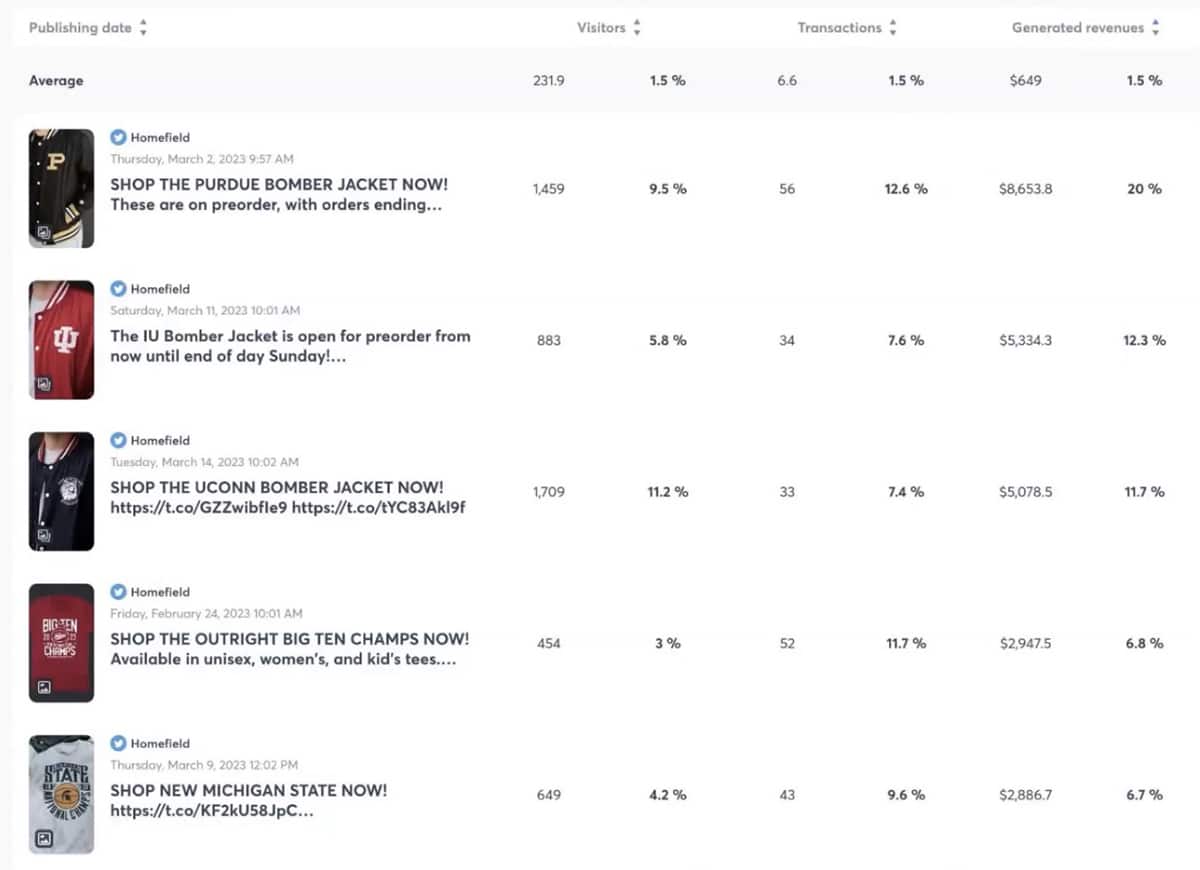The height and width of the screenshot is (870, 1200).
Task: Open SHOP NEW MICHIGAN STATE NOW post
Action: pos(248,790)
